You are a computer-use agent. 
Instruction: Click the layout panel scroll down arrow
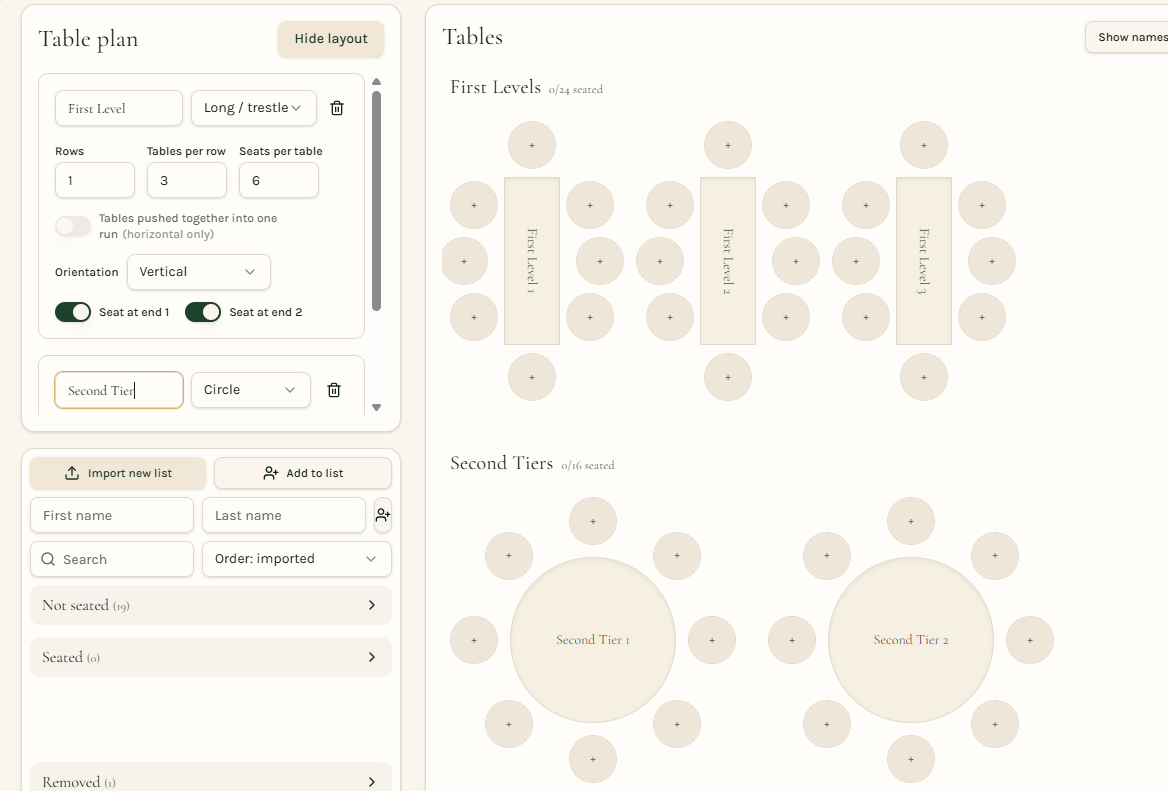pyautogui.click(x=376, y=407)
